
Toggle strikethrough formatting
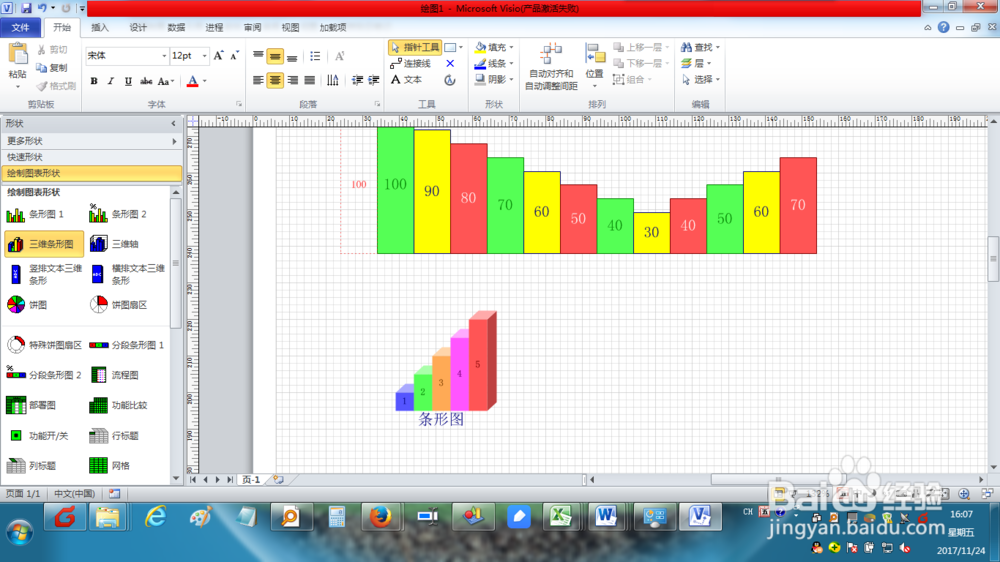pyautogui.click(x=146, y=81)
